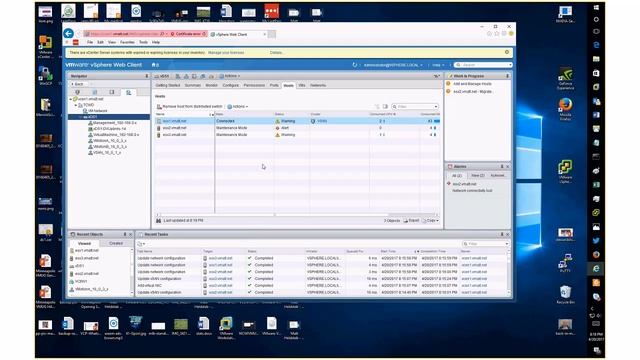Open Add and Manage Hosts in Work In Progress
This screenshot has height=360, width=640.
click(x=472, y=84)
